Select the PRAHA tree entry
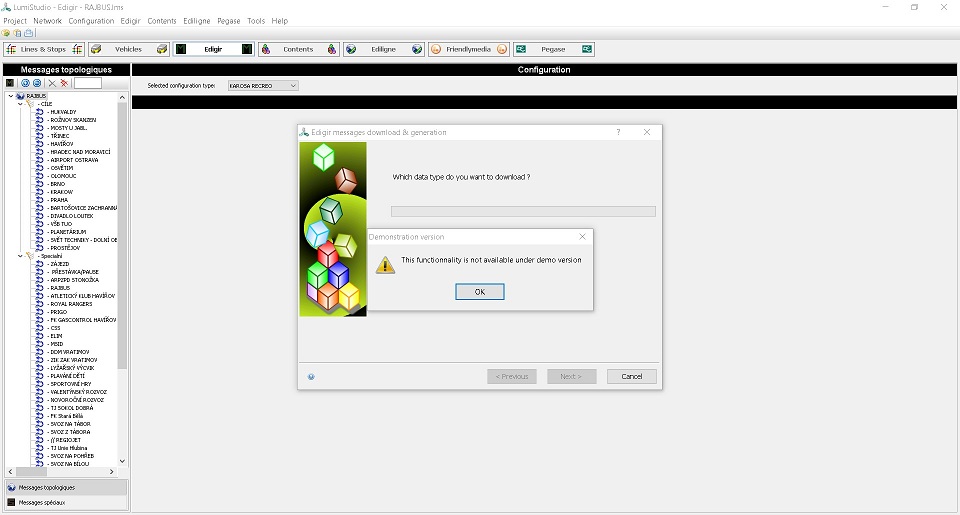The image size is (960, 515). (59, 200)
